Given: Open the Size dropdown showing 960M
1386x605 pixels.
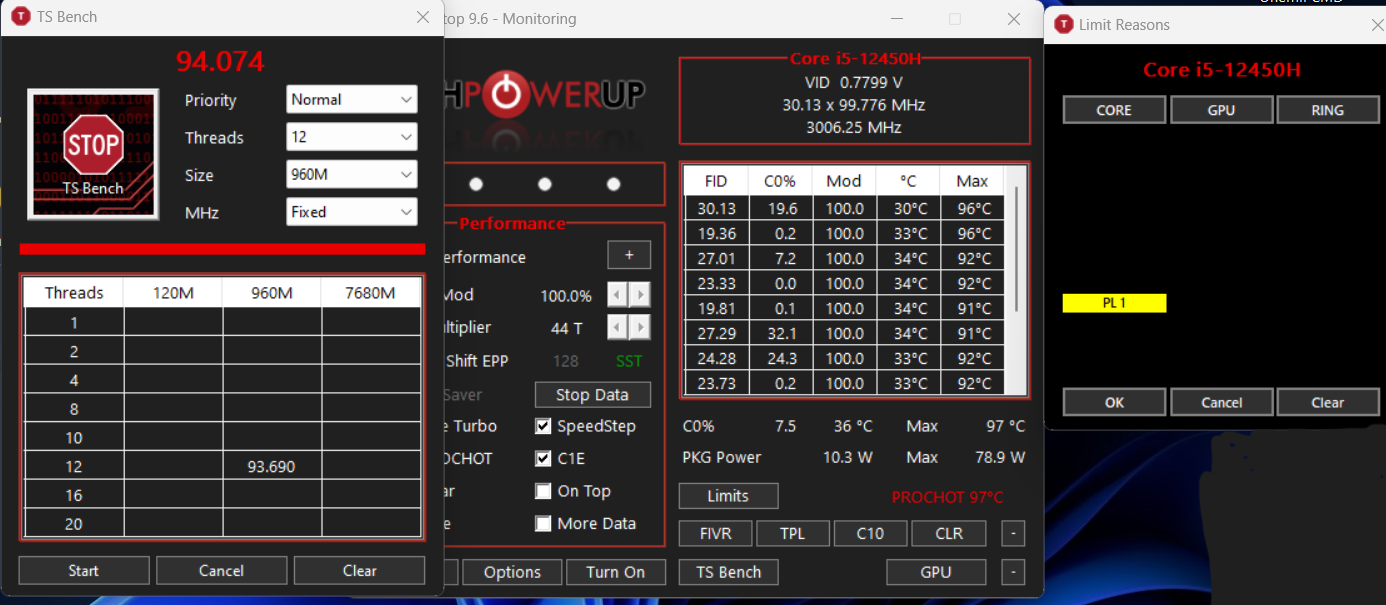Looking at the screenshot, I should (x=351, y=175).
